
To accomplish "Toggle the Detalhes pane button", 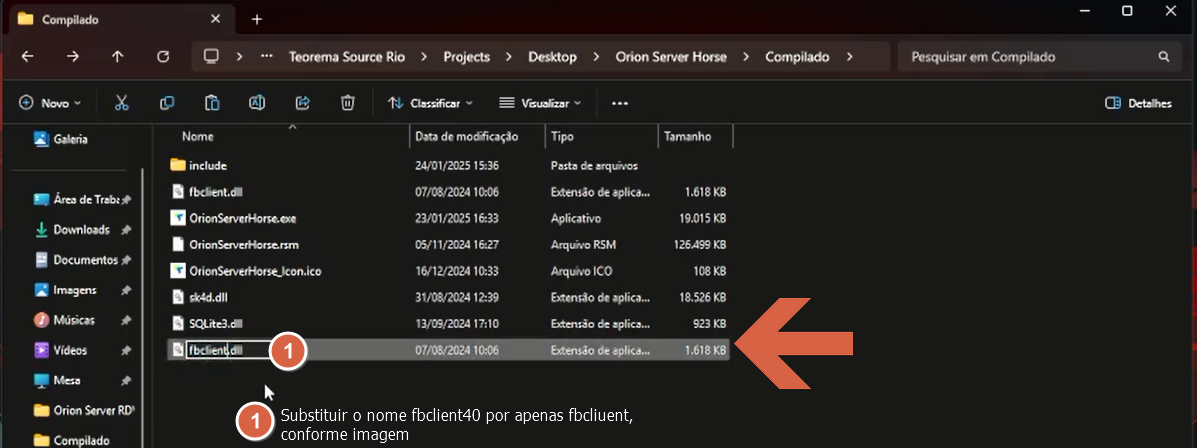I will (1138, 103).
